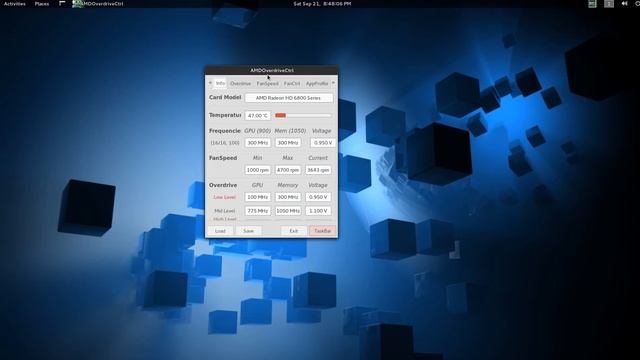
Task: Click the Mem (1050) frequency header
Action: [290, 131]
